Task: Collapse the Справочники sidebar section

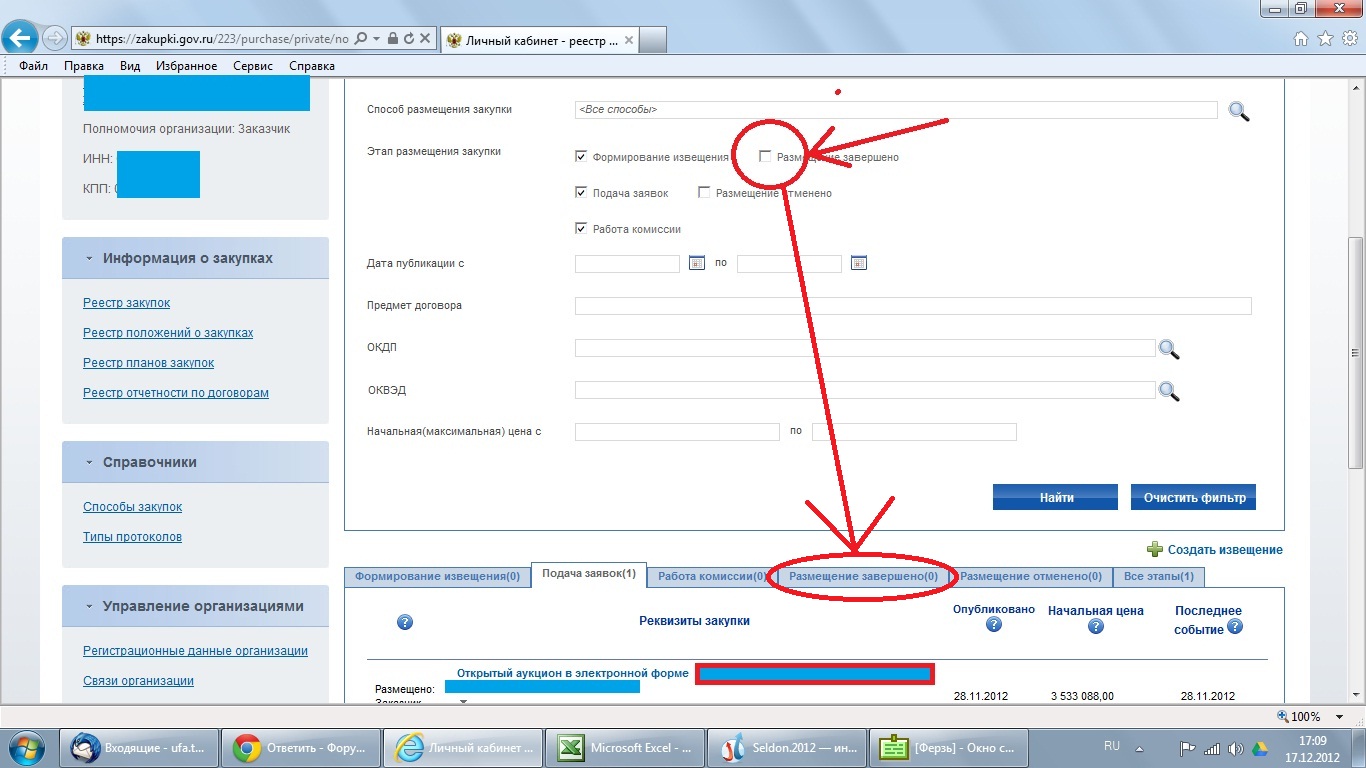Action: 88,462
